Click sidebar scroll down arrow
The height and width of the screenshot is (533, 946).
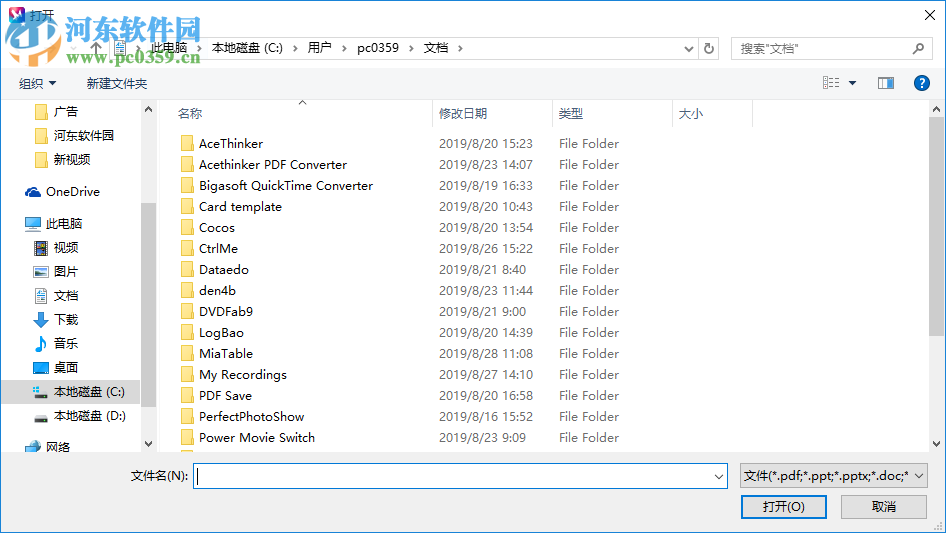[148, 444]
